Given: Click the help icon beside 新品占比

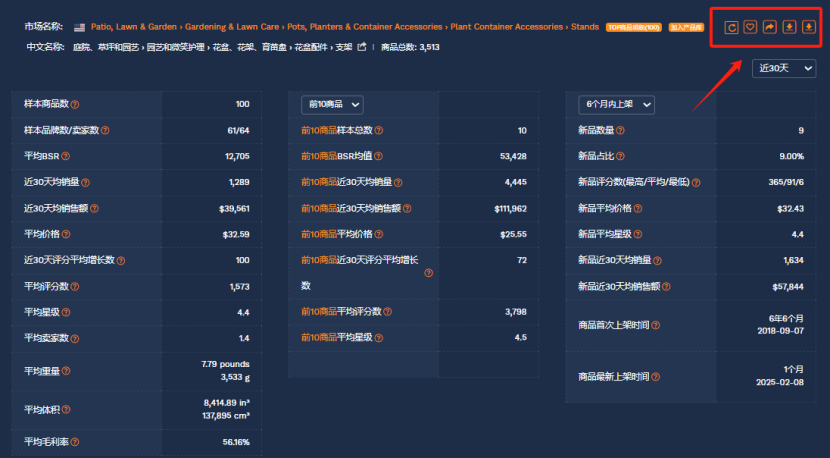Looking at the screenshot, I should (622, 156).
